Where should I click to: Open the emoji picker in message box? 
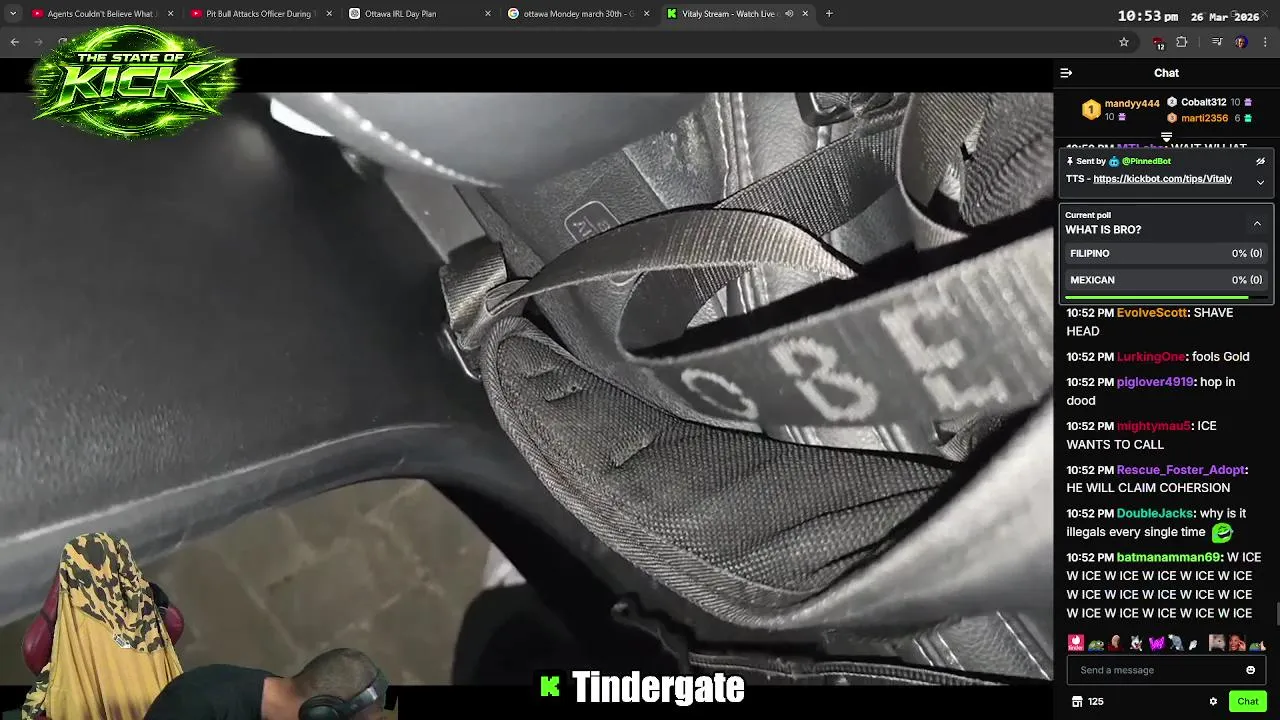1250,670
